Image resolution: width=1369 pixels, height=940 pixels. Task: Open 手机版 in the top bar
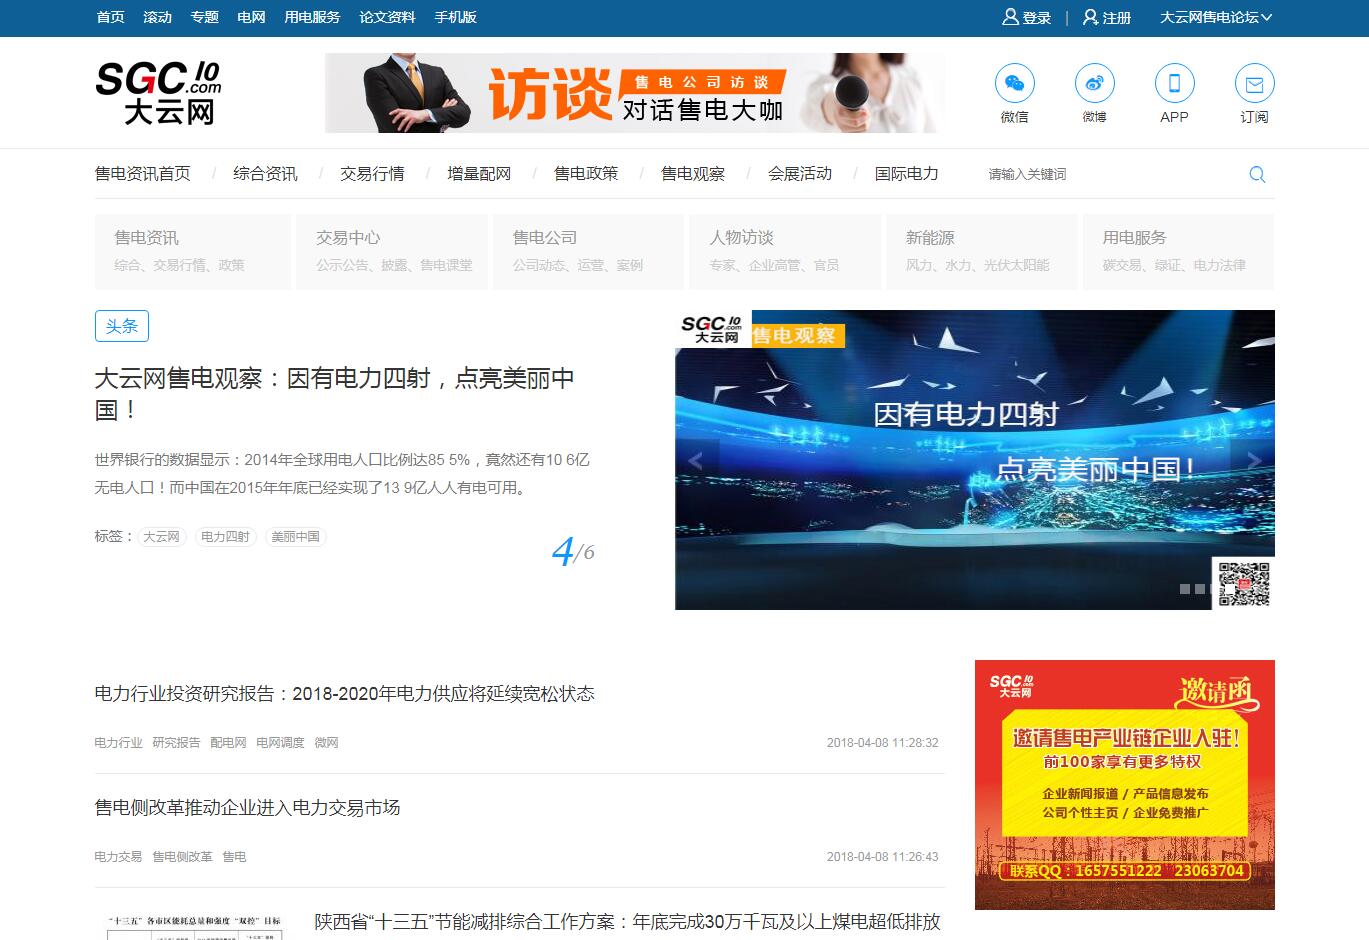click(455, 17)
